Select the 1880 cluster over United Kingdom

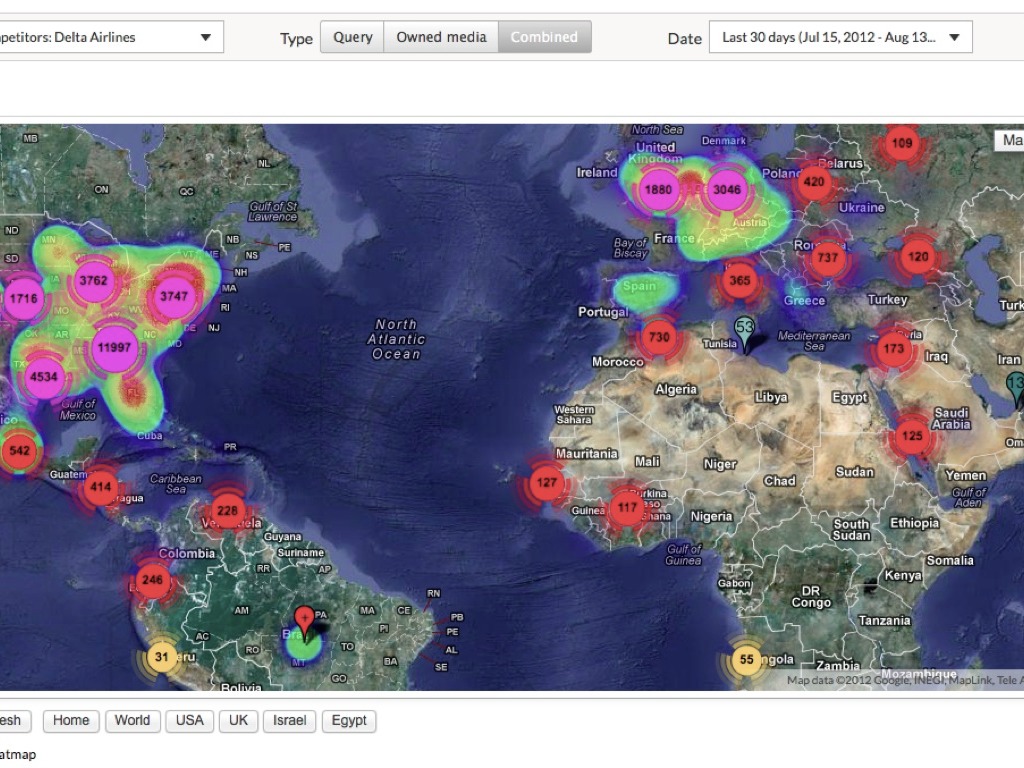pos(659,189)
